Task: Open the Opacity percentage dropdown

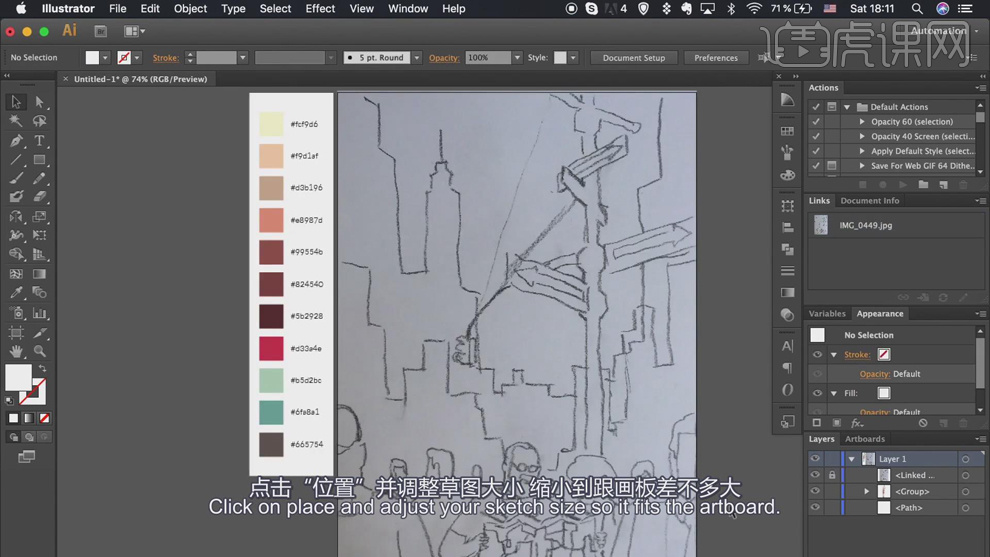Action: [x=517, y=58]
